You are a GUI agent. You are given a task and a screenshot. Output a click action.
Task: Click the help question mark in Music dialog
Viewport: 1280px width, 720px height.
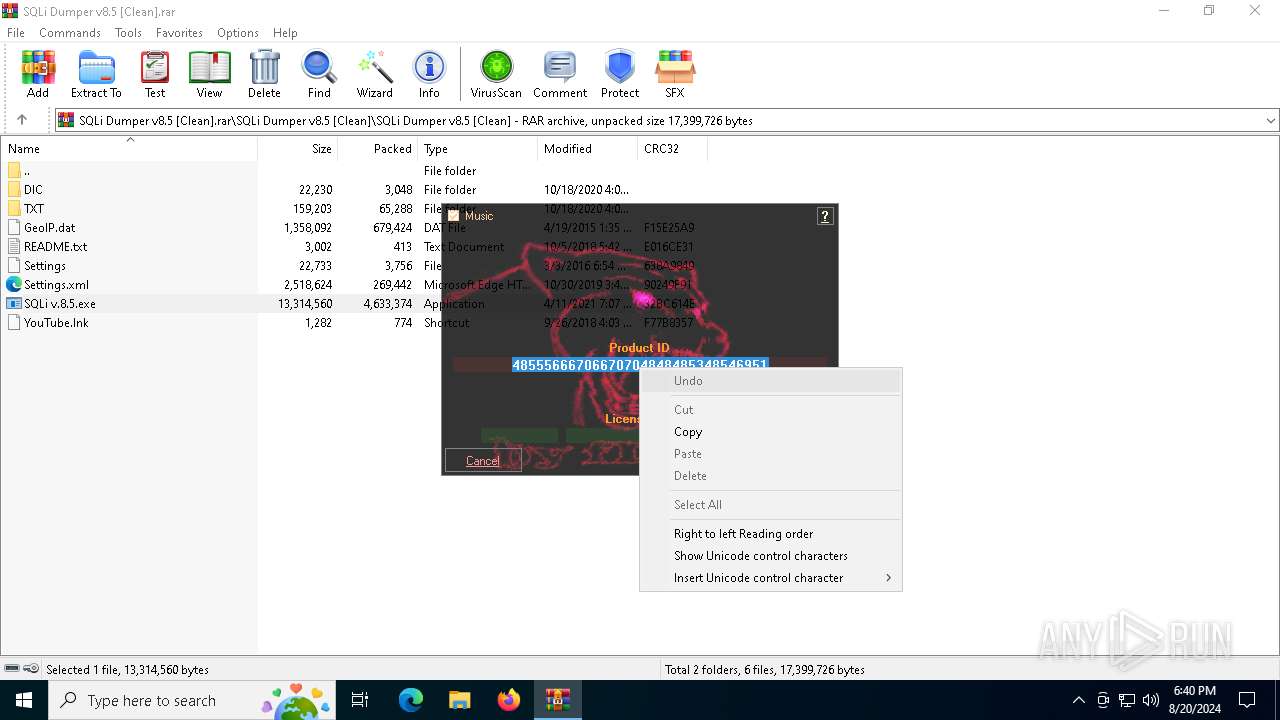[825, 216]
